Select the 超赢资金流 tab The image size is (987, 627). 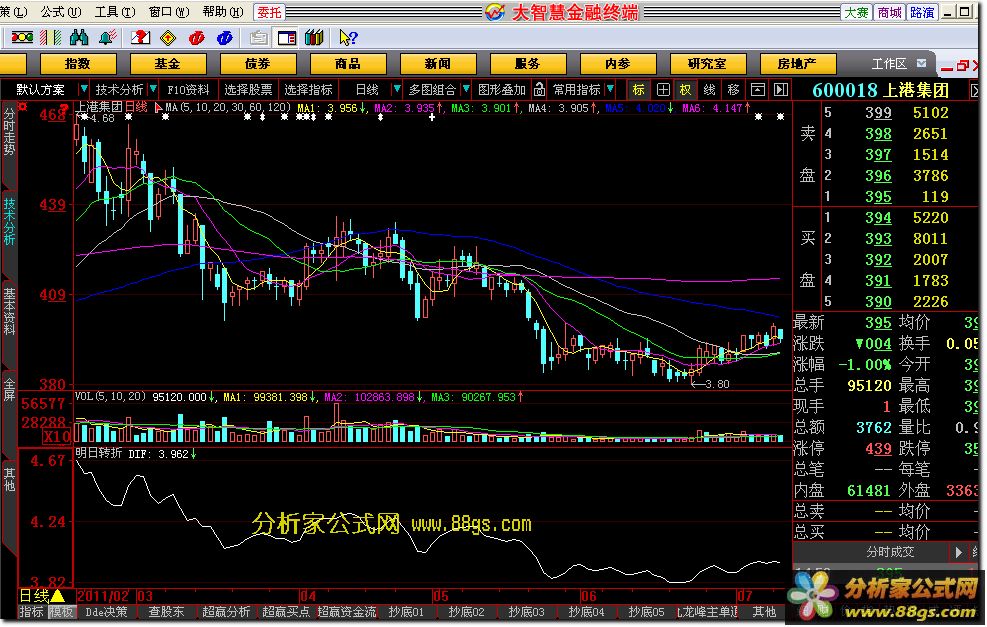(x=347, y=612)
